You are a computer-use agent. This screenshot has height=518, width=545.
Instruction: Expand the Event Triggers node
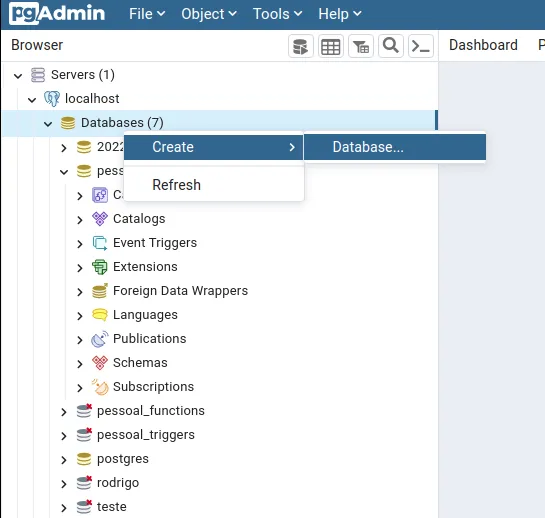click(x=80, y=244)
